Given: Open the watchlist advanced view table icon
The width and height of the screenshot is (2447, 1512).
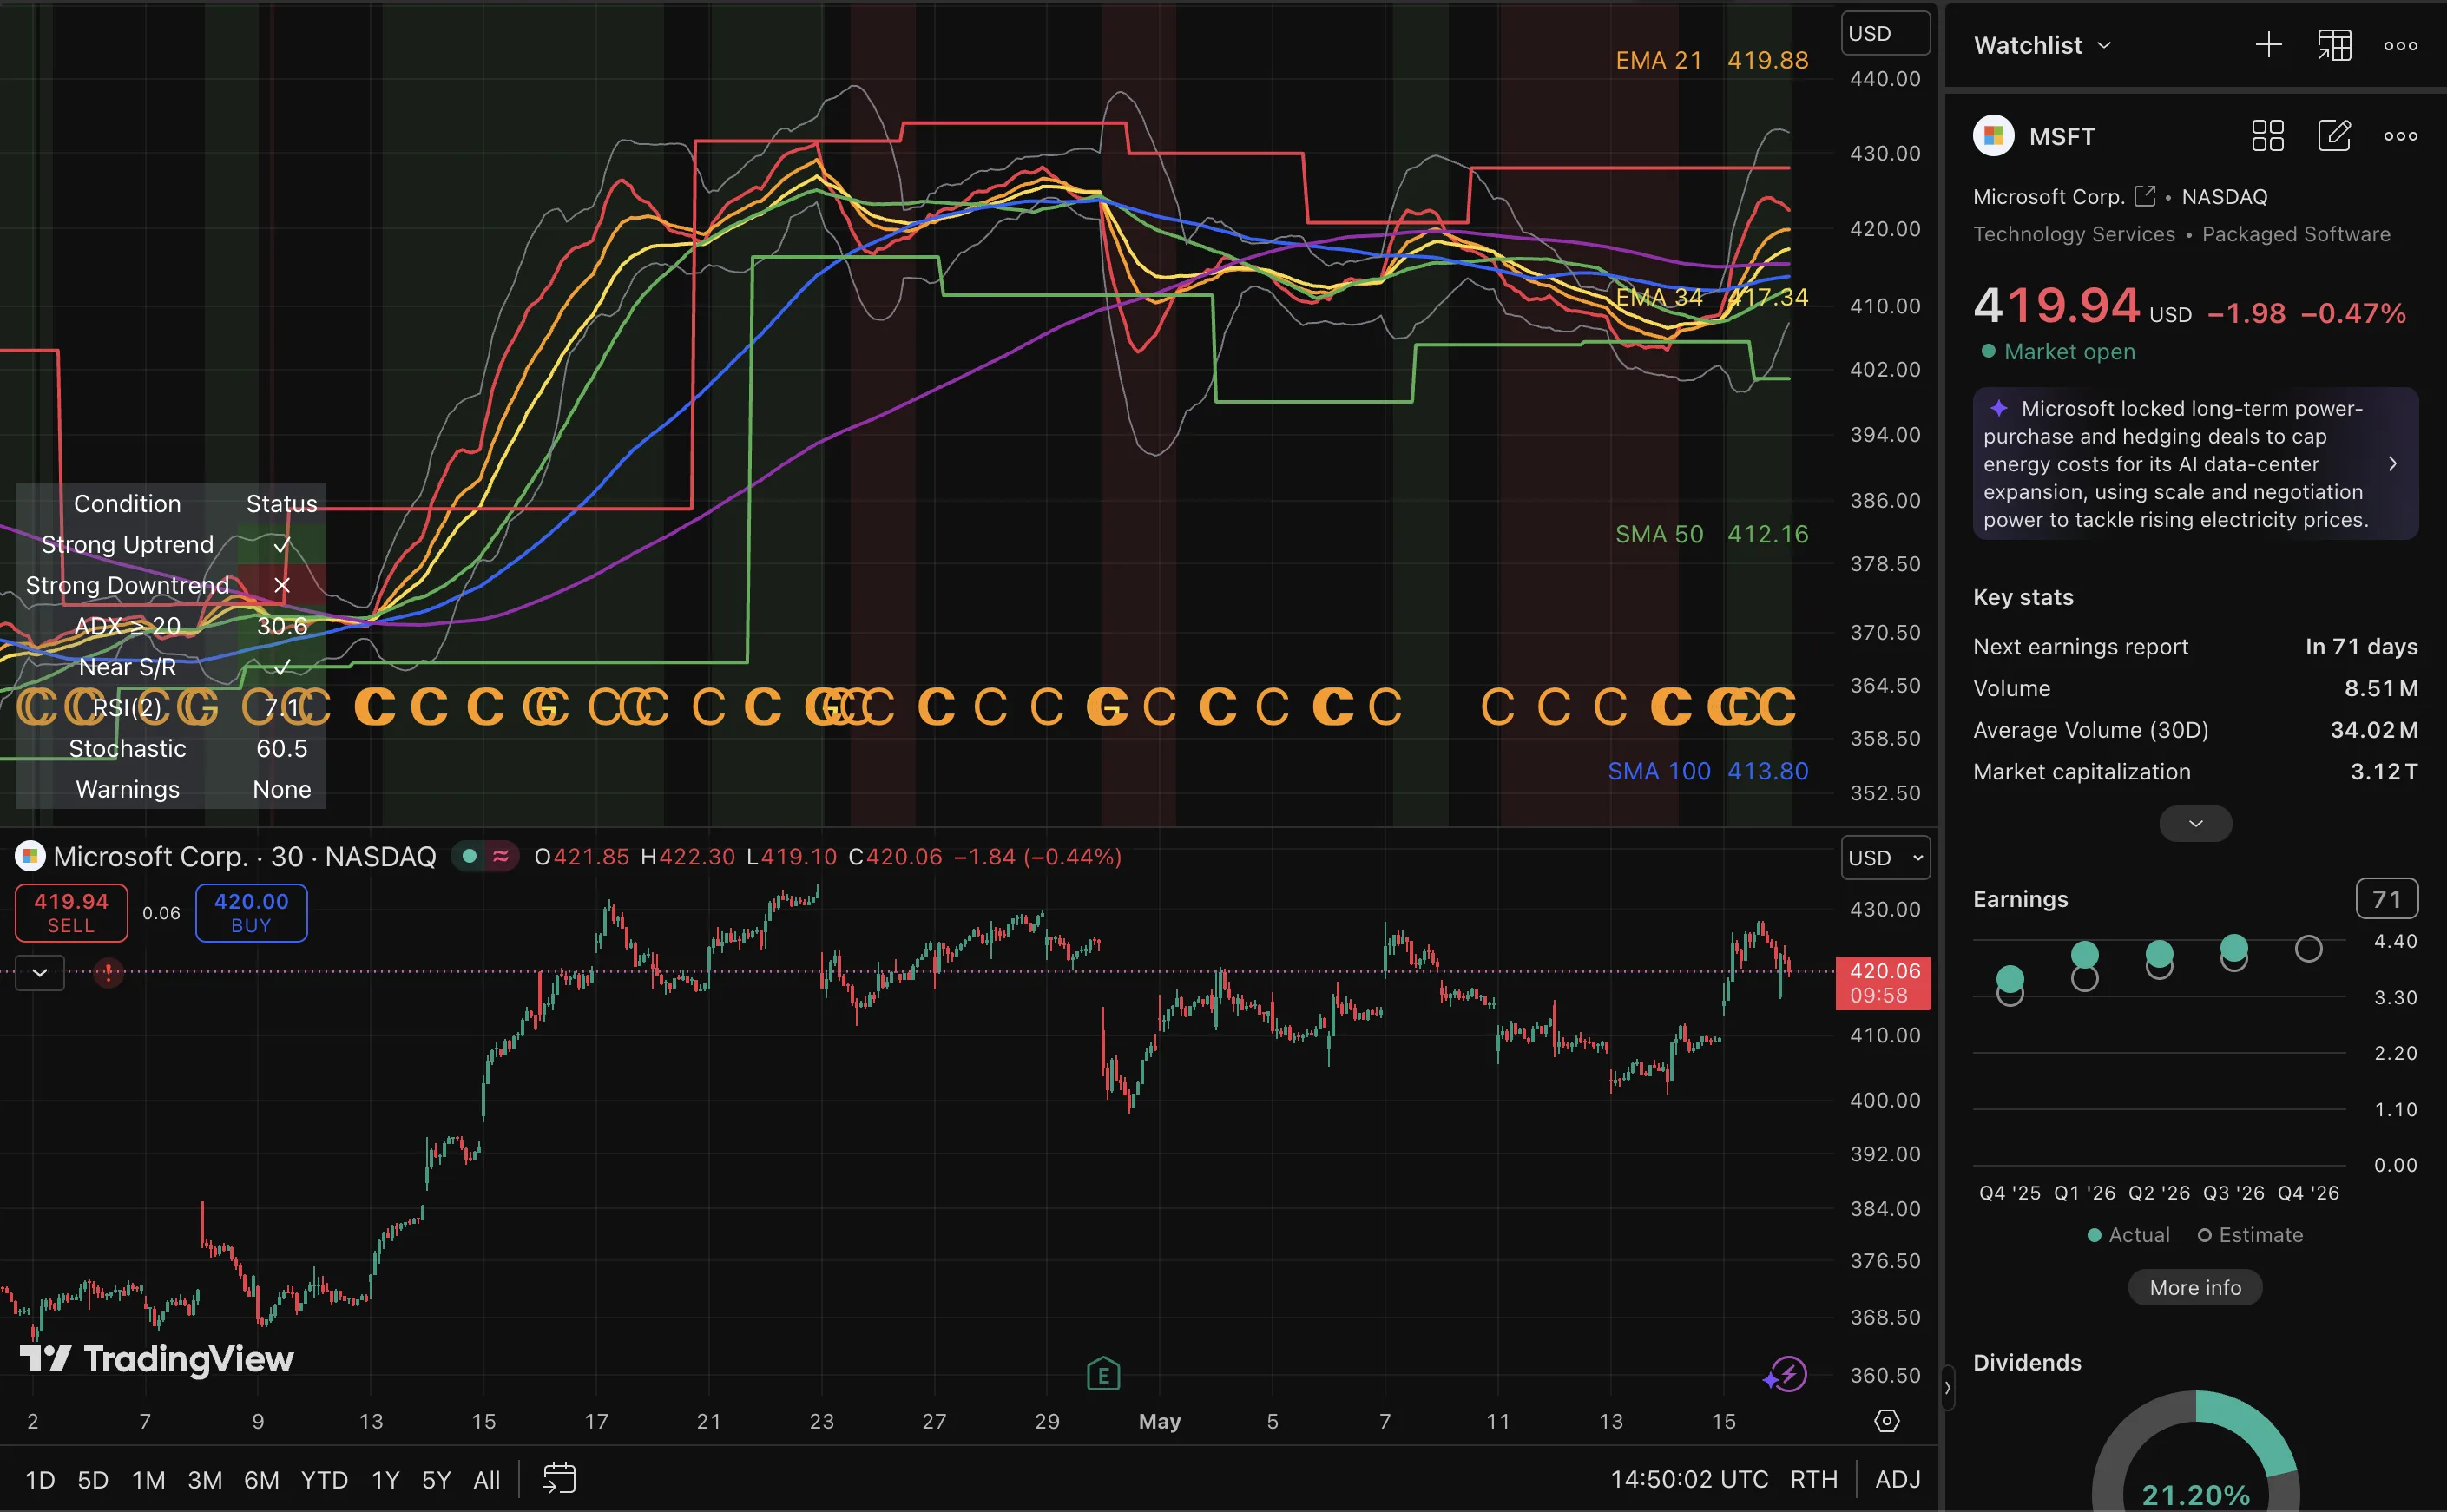Looking at the screenshot, I should pos(2334,45).
